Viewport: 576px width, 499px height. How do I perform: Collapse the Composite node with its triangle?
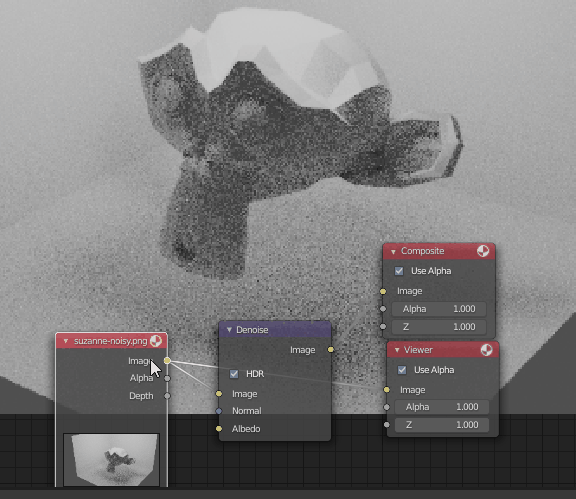coord(393,252)
